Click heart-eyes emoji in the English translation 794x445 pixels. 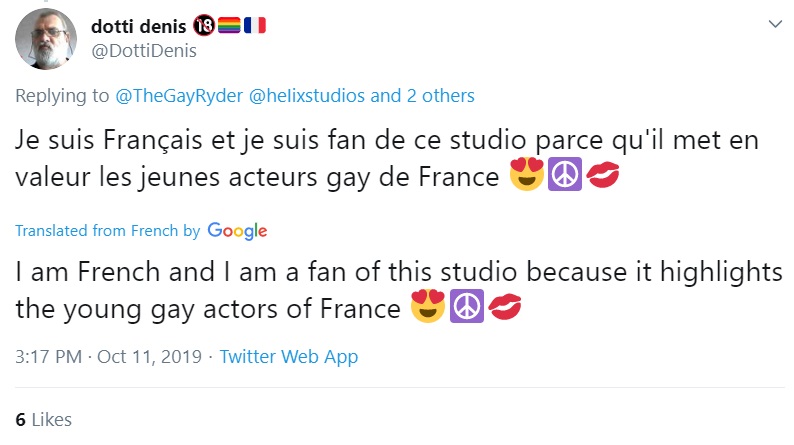tap(428, 309)
